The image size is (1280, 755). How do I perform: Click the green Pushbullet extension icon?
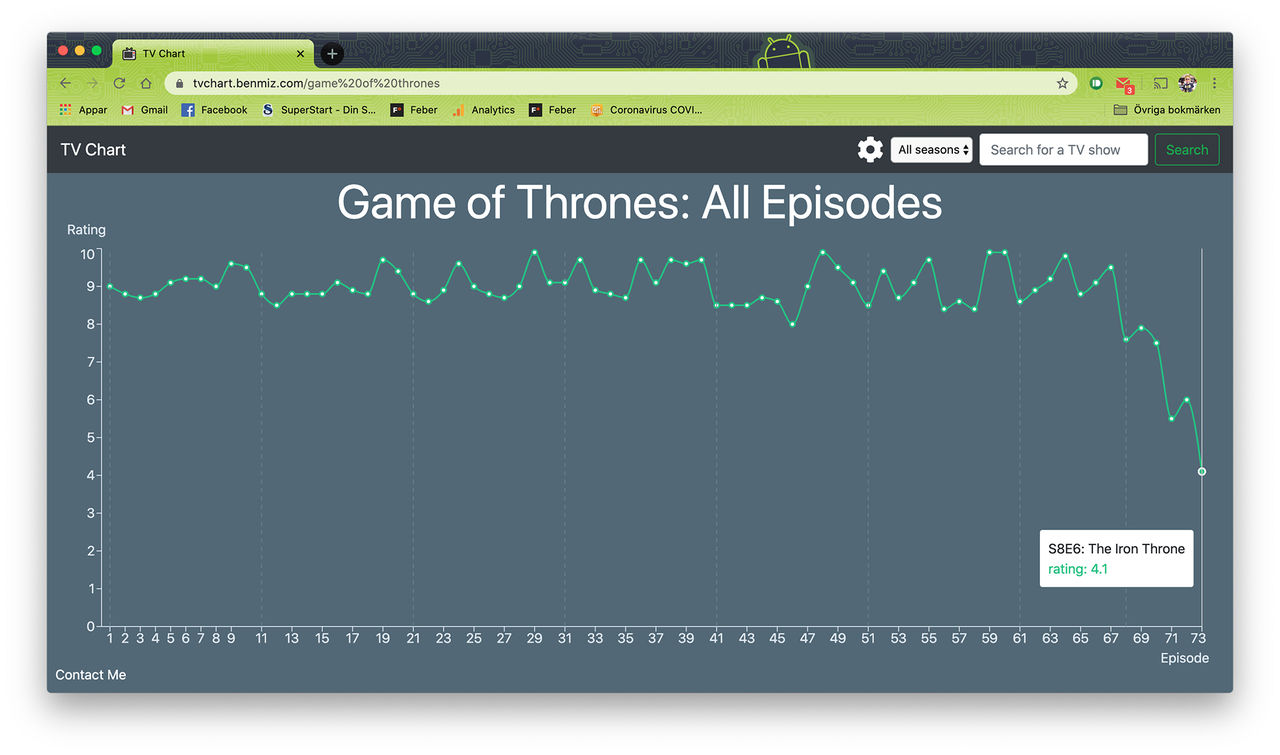click(x=1096, y=83)
